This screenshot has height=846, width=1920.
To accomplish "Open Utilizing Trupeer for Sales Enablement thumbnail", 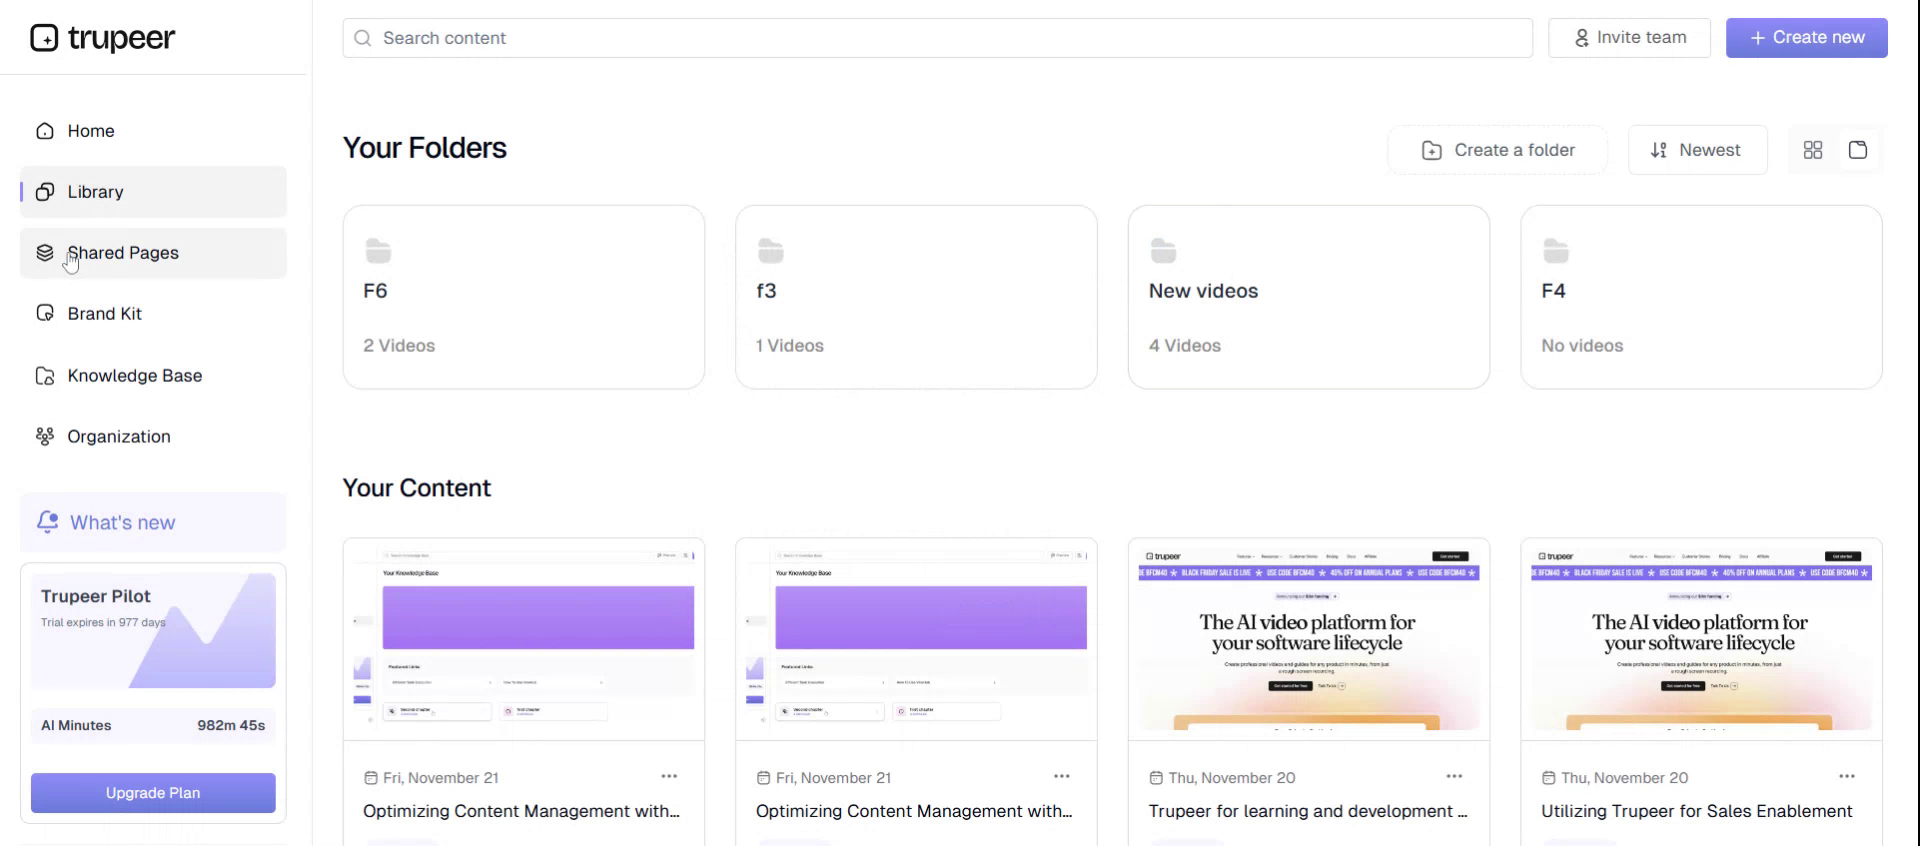I will point(1701,640).
